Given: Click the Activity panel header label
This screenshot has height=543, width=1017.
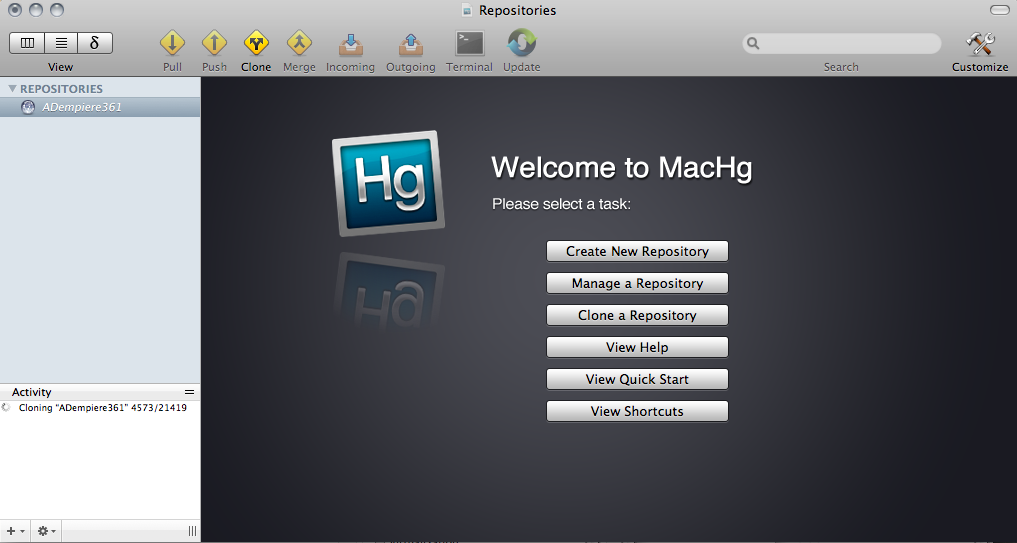Looking at the screenshot, I should pos(31,392).
